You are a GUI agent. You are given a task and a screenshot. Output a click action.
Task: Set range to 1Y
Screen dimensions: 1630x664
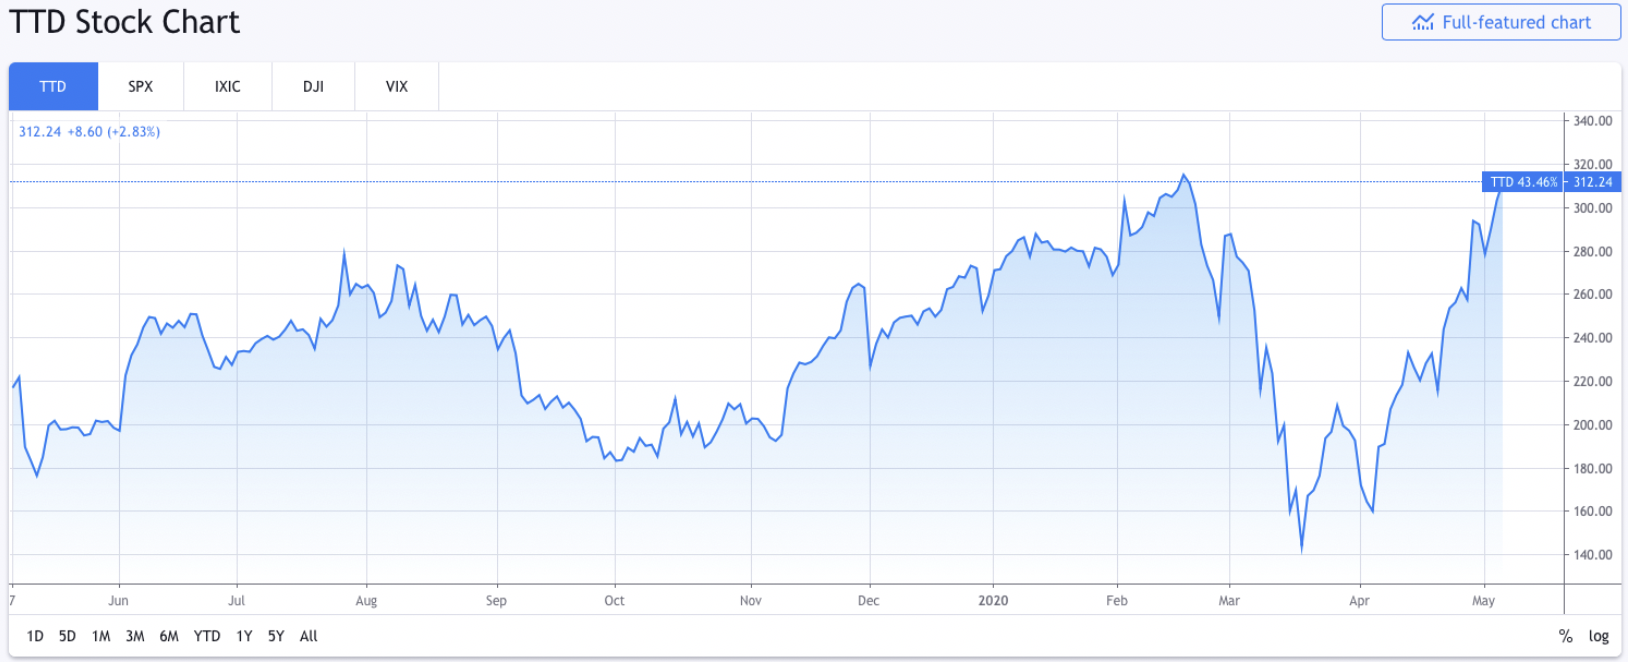point(244,636)
